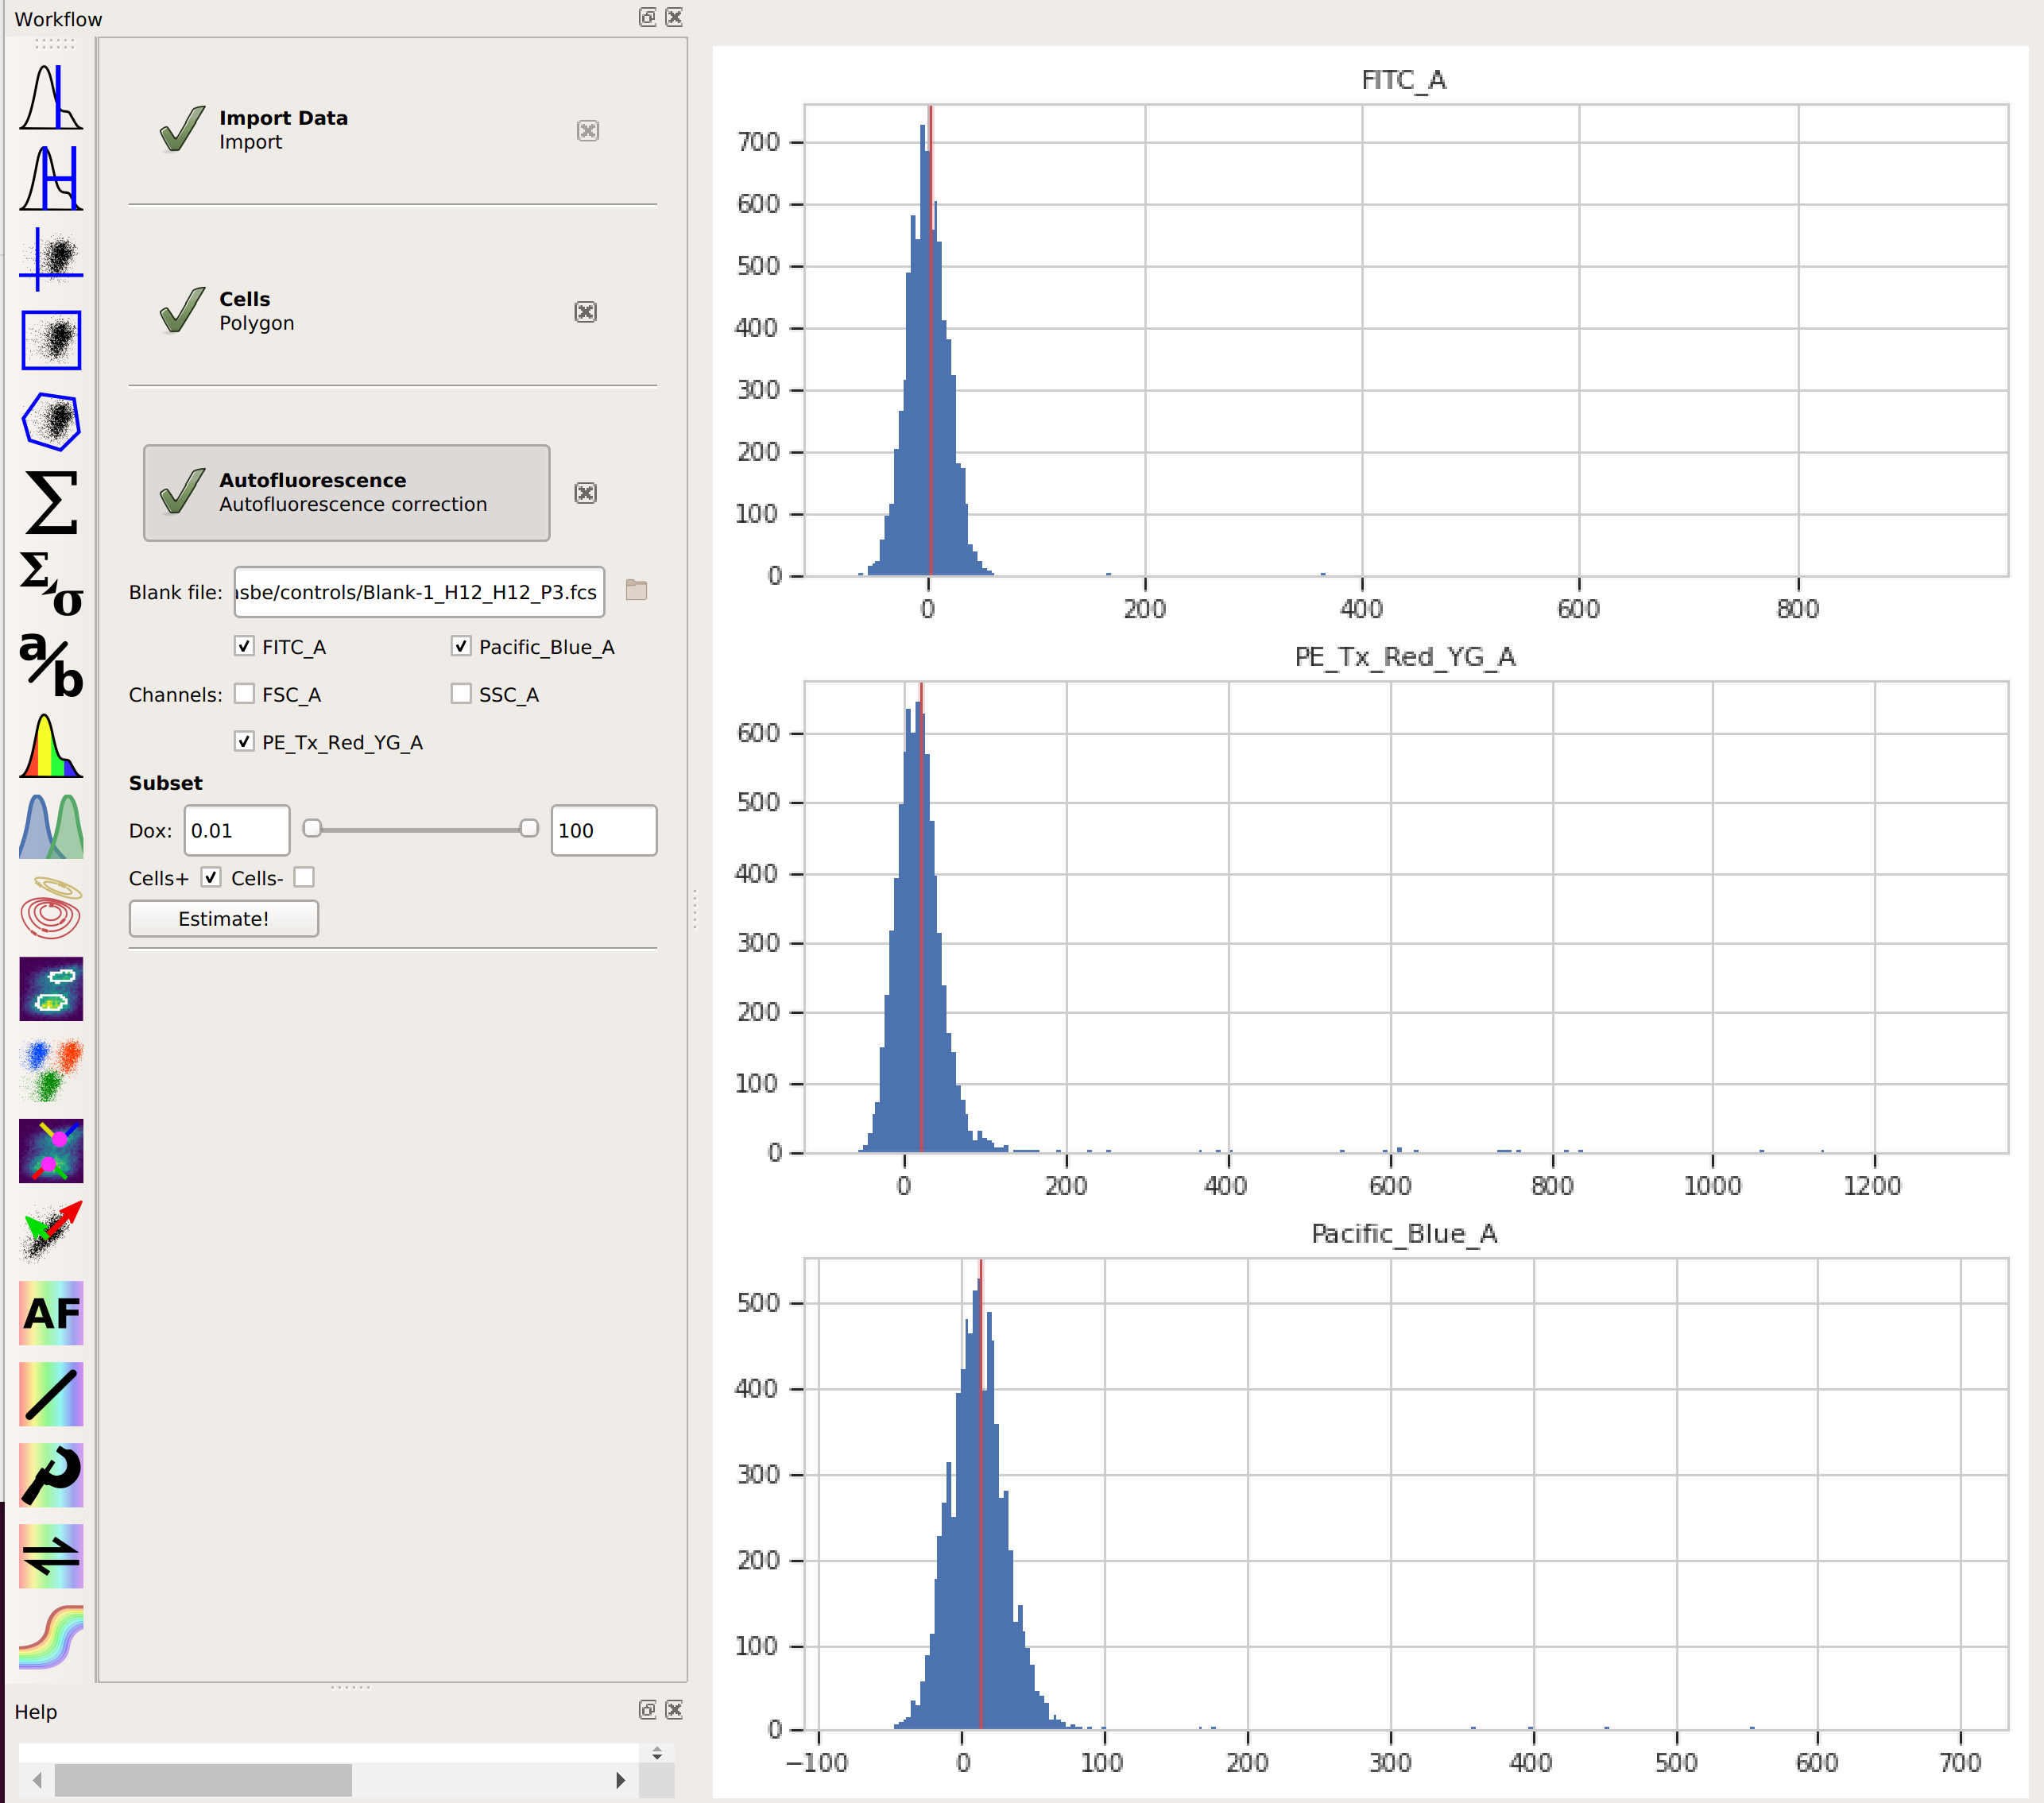Image resolution: width=2044 pixels, height=1803 pixels.
Task: Close the Workflow panel
Action: click(x=674, y=17)
